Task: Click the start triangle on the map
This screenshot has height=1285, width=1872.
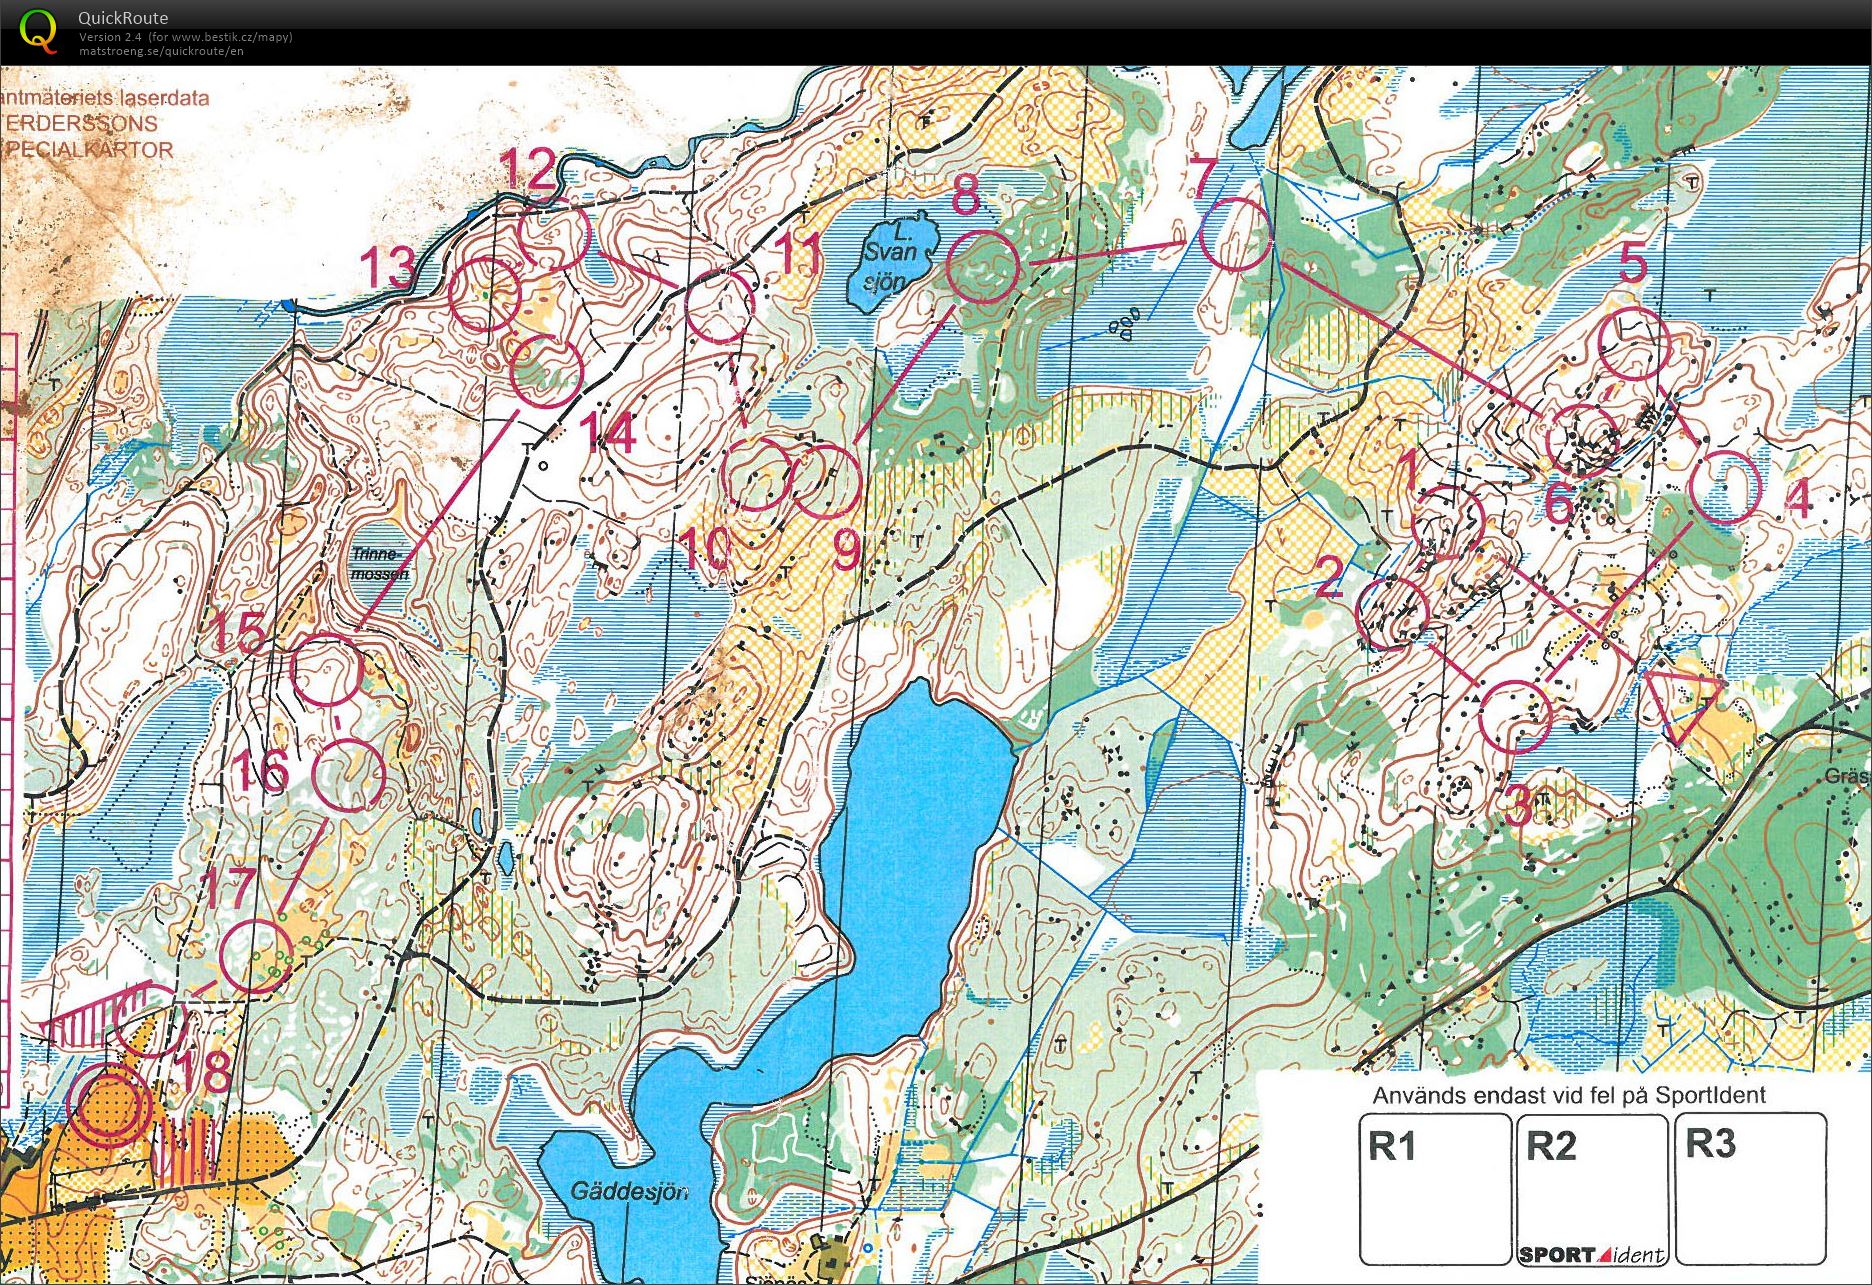Action: click(1682, 707)
